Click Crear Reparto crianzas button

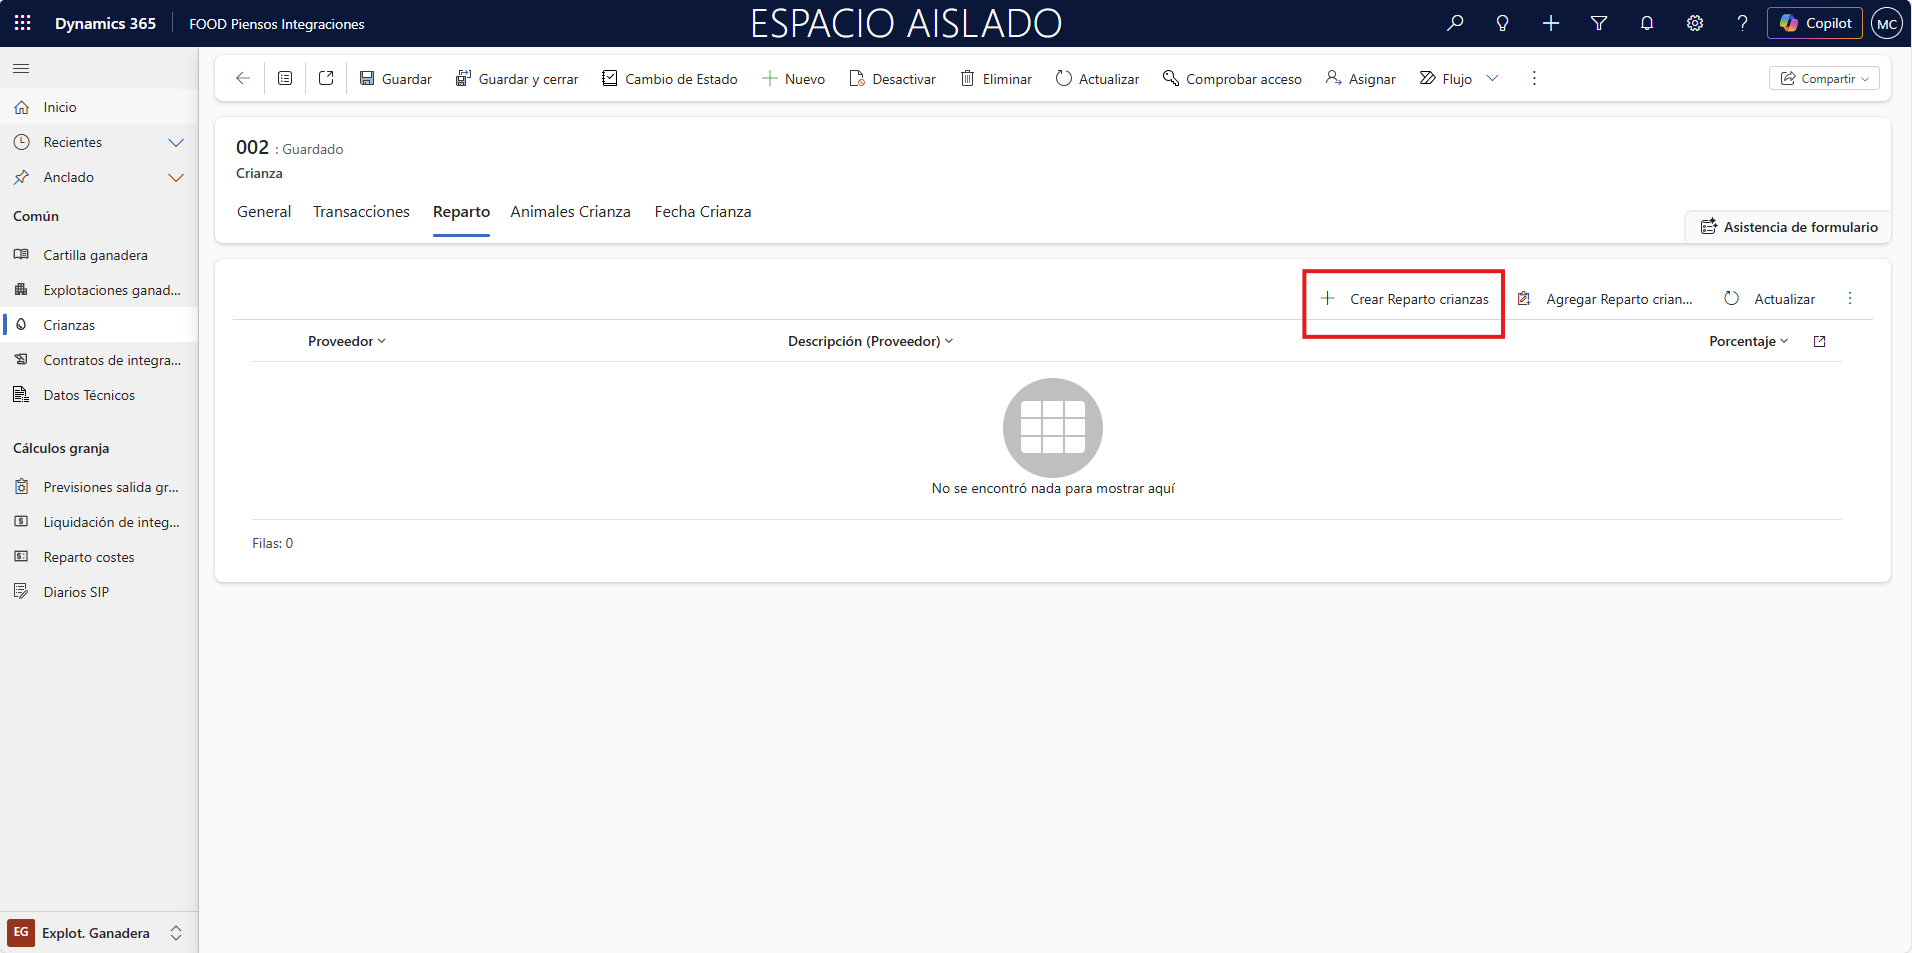[x=1405, y=299]
